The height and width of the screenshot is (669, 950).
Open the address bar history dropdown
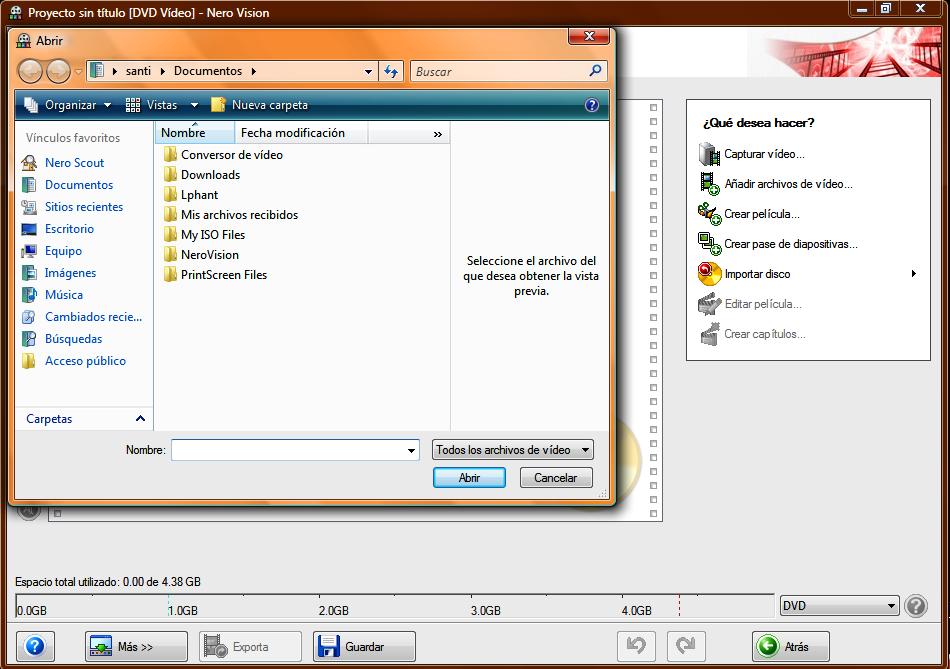(x=368, y=72)
